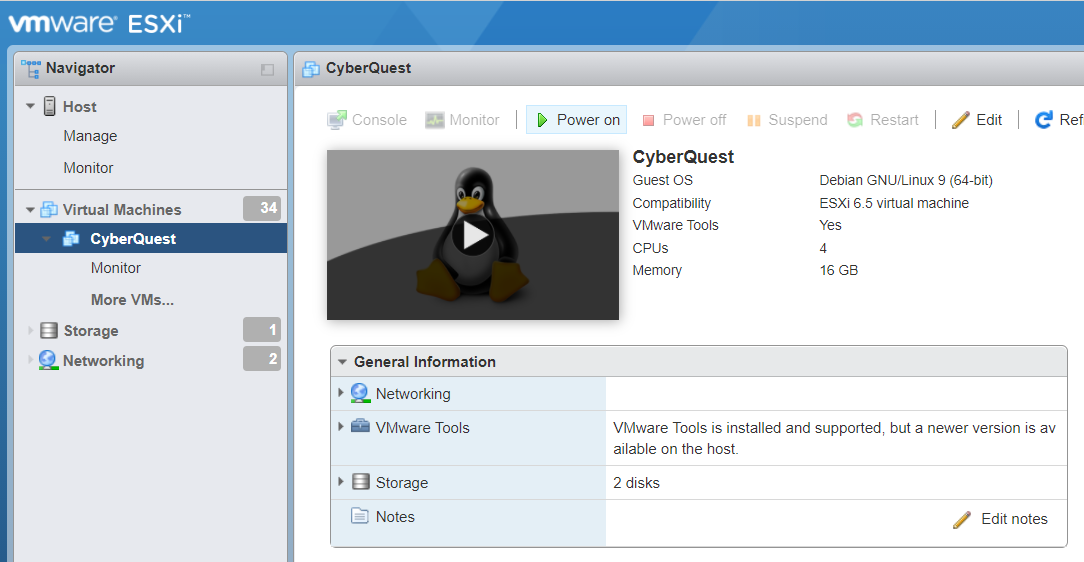Click the CyberQuest heading beside thumbnail
Image resolution: width=1084 pixels, height=562 pixels.
pyautogui.click(x=683, y=157)
